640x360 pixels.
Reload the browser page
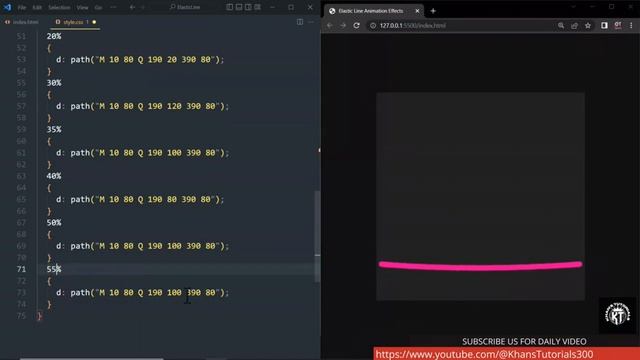pos(356,25)
